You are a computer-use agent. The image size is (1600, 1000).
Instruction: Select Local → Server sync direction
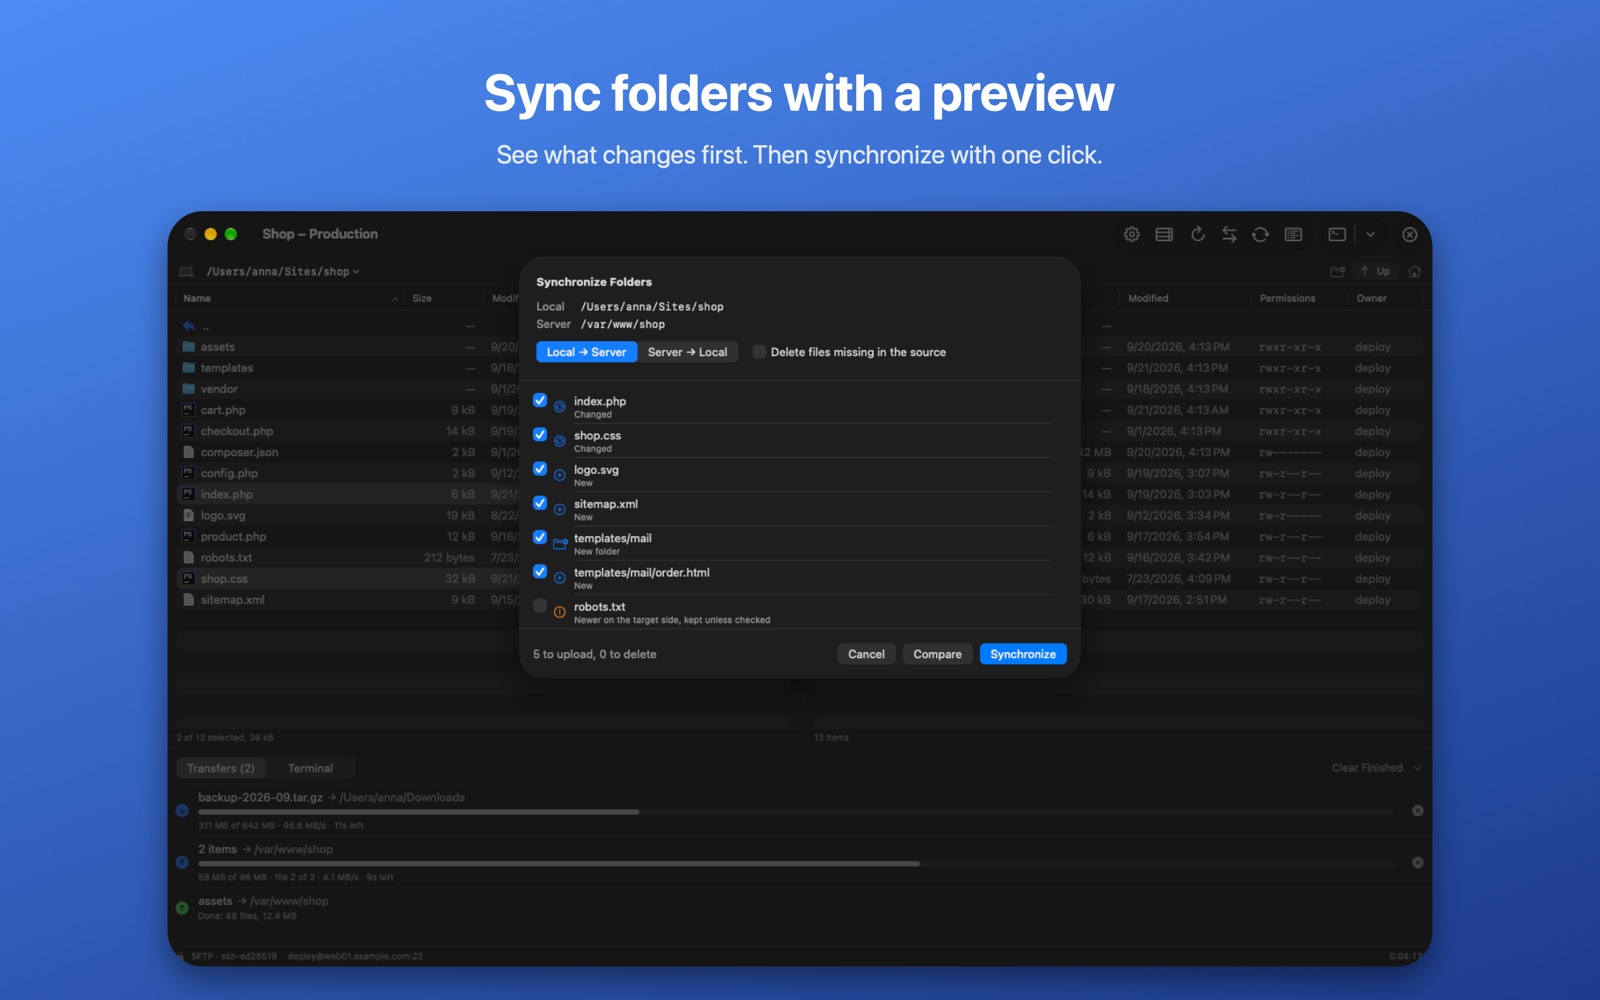[586, 352]
